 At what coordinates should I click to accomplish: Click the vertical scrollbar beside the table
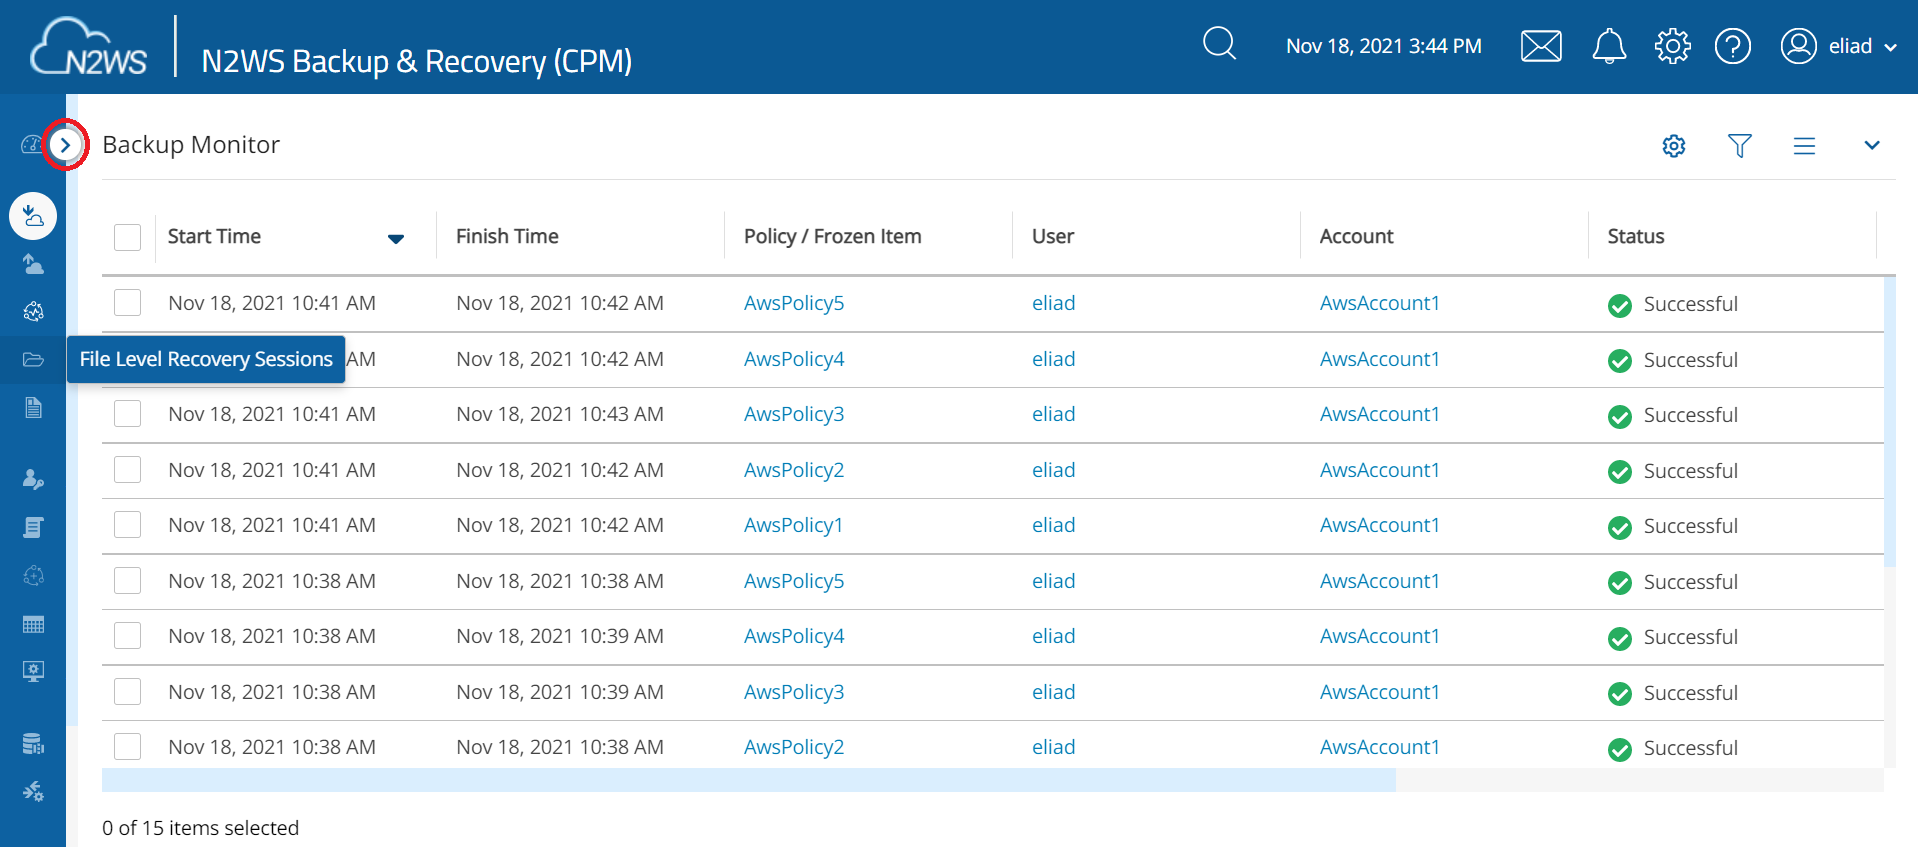click(1889, 421)
